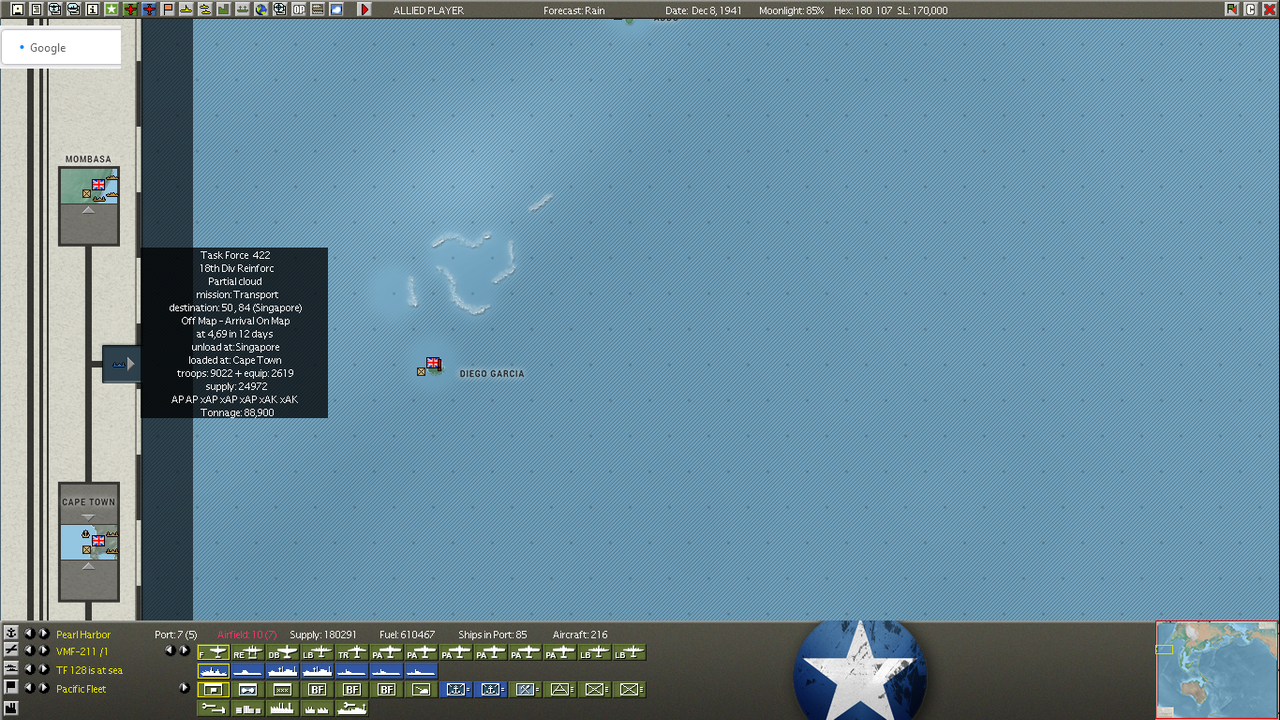This screenshot has height=720, width=1280.
Task: Click 'Pacific Fleet' HQ name
Action: 81,689
